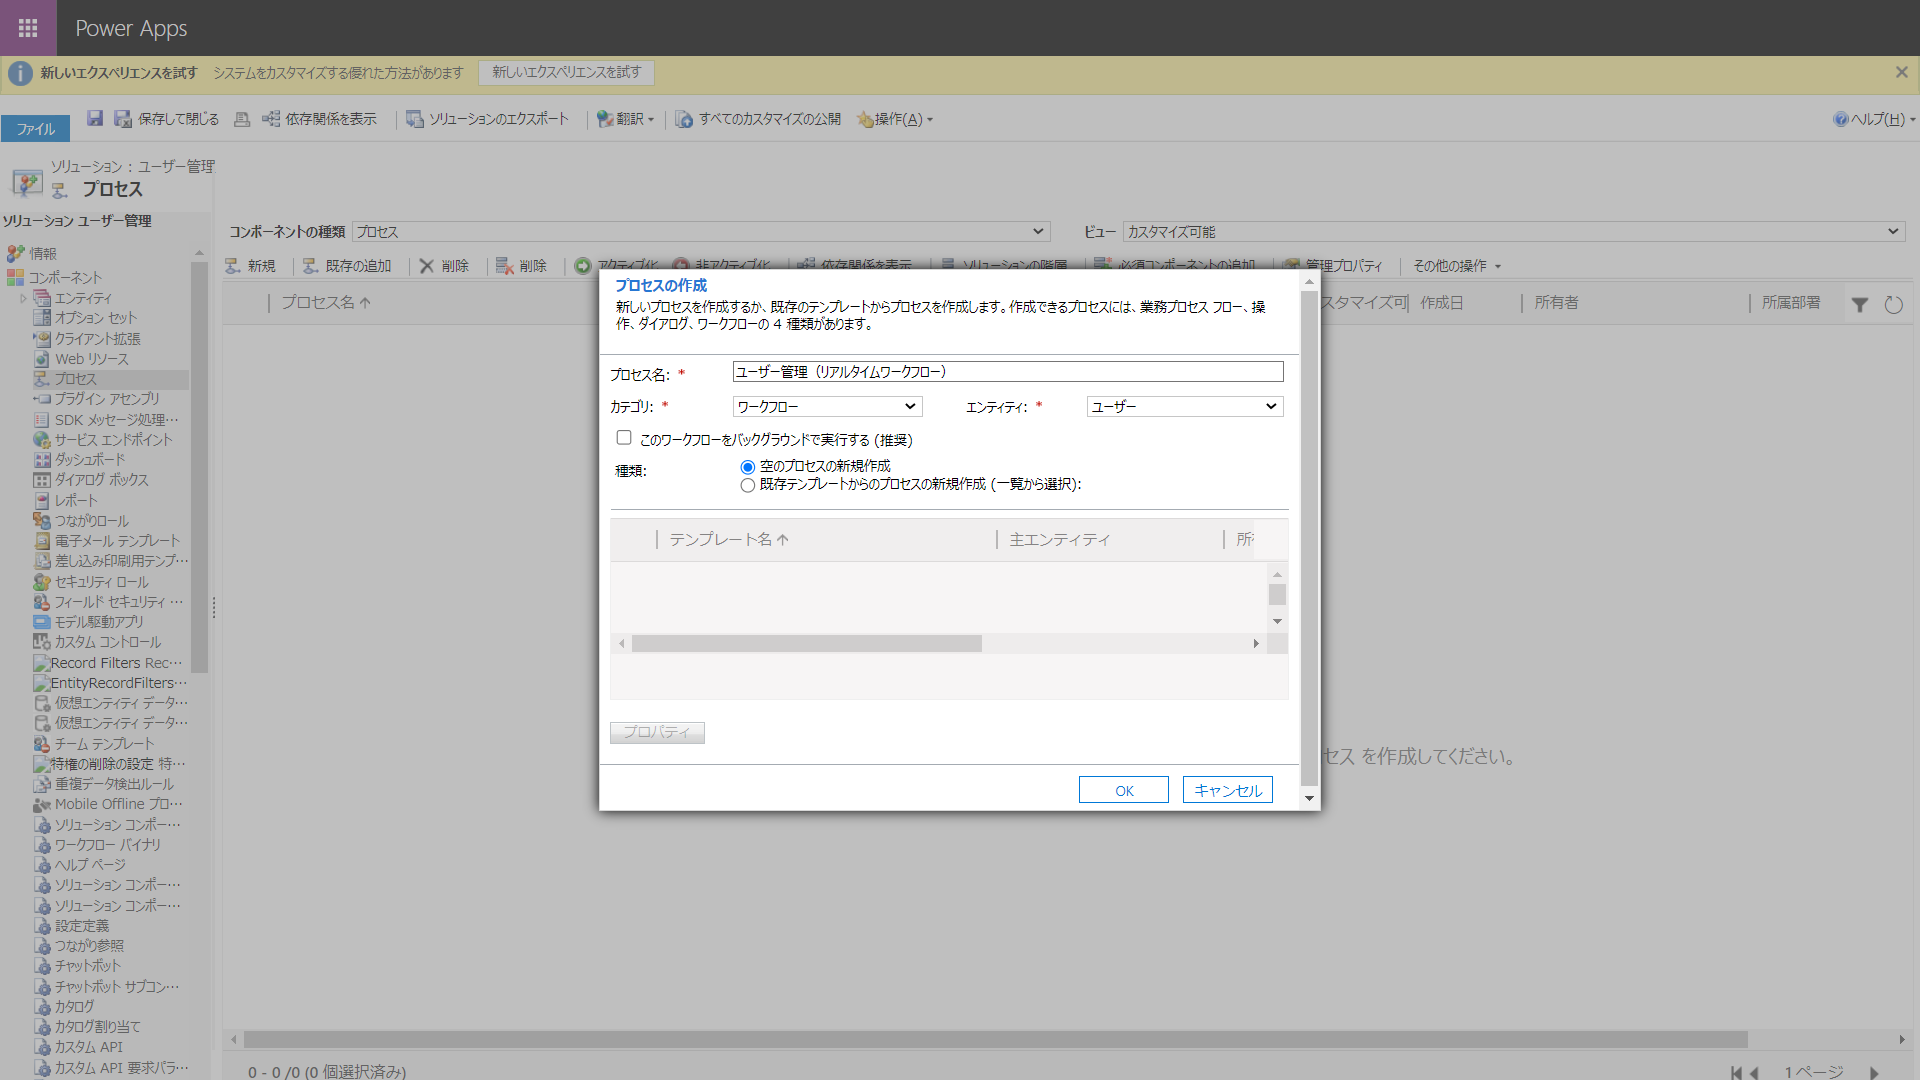Click the OK button in dialog
1920x1080 pixels.
tap(1123, 790)
